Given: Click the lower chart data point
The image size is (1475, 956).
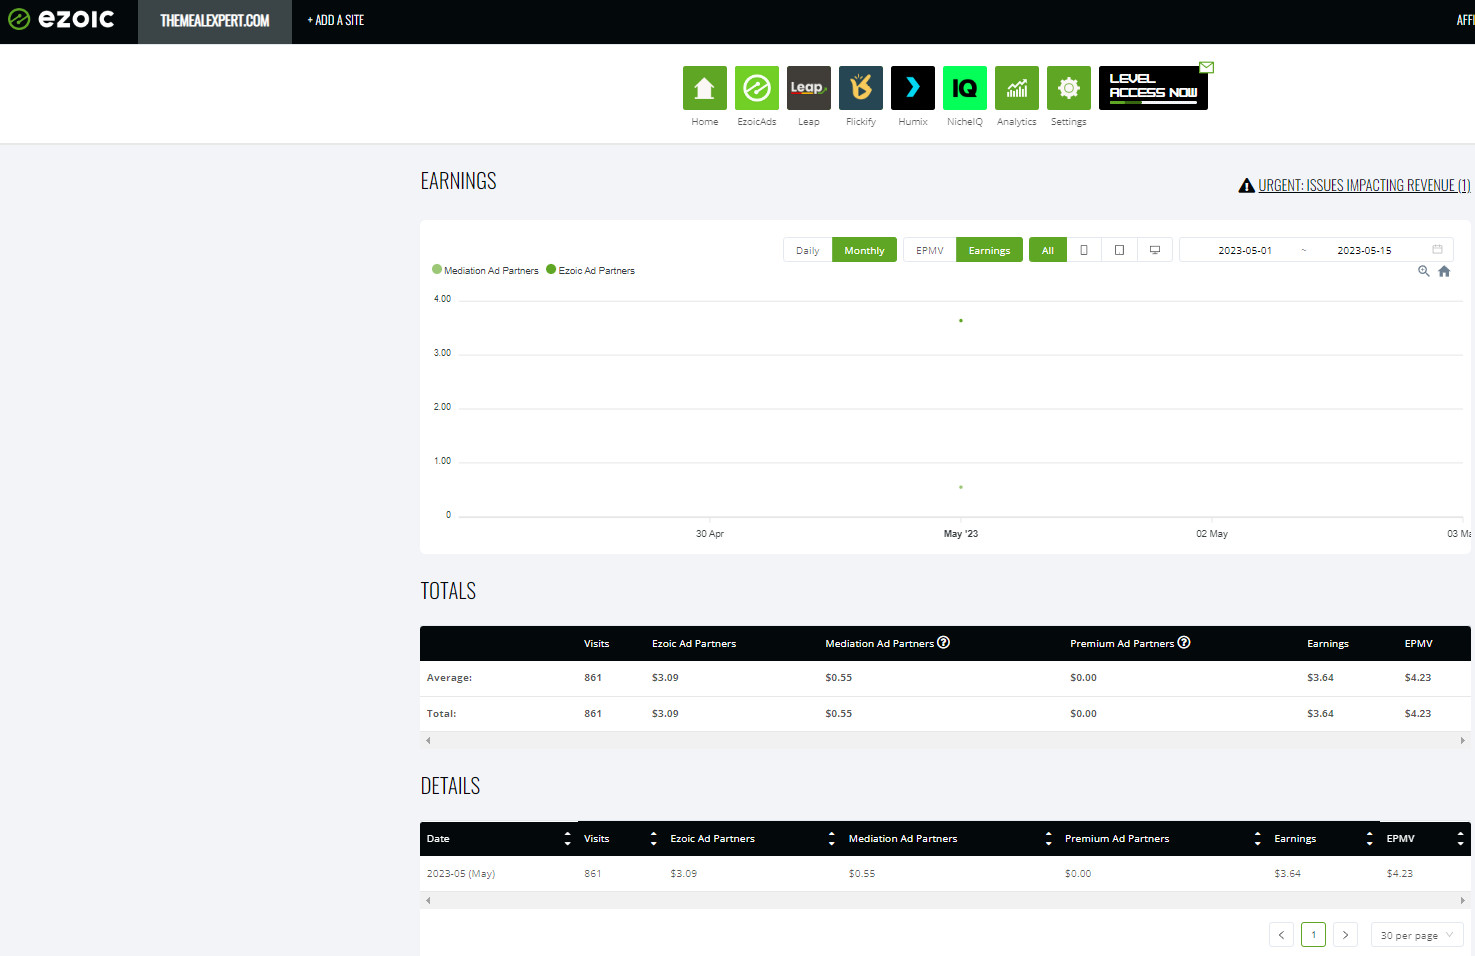Looking at the screenshot, I should click(x=961, y=487).
